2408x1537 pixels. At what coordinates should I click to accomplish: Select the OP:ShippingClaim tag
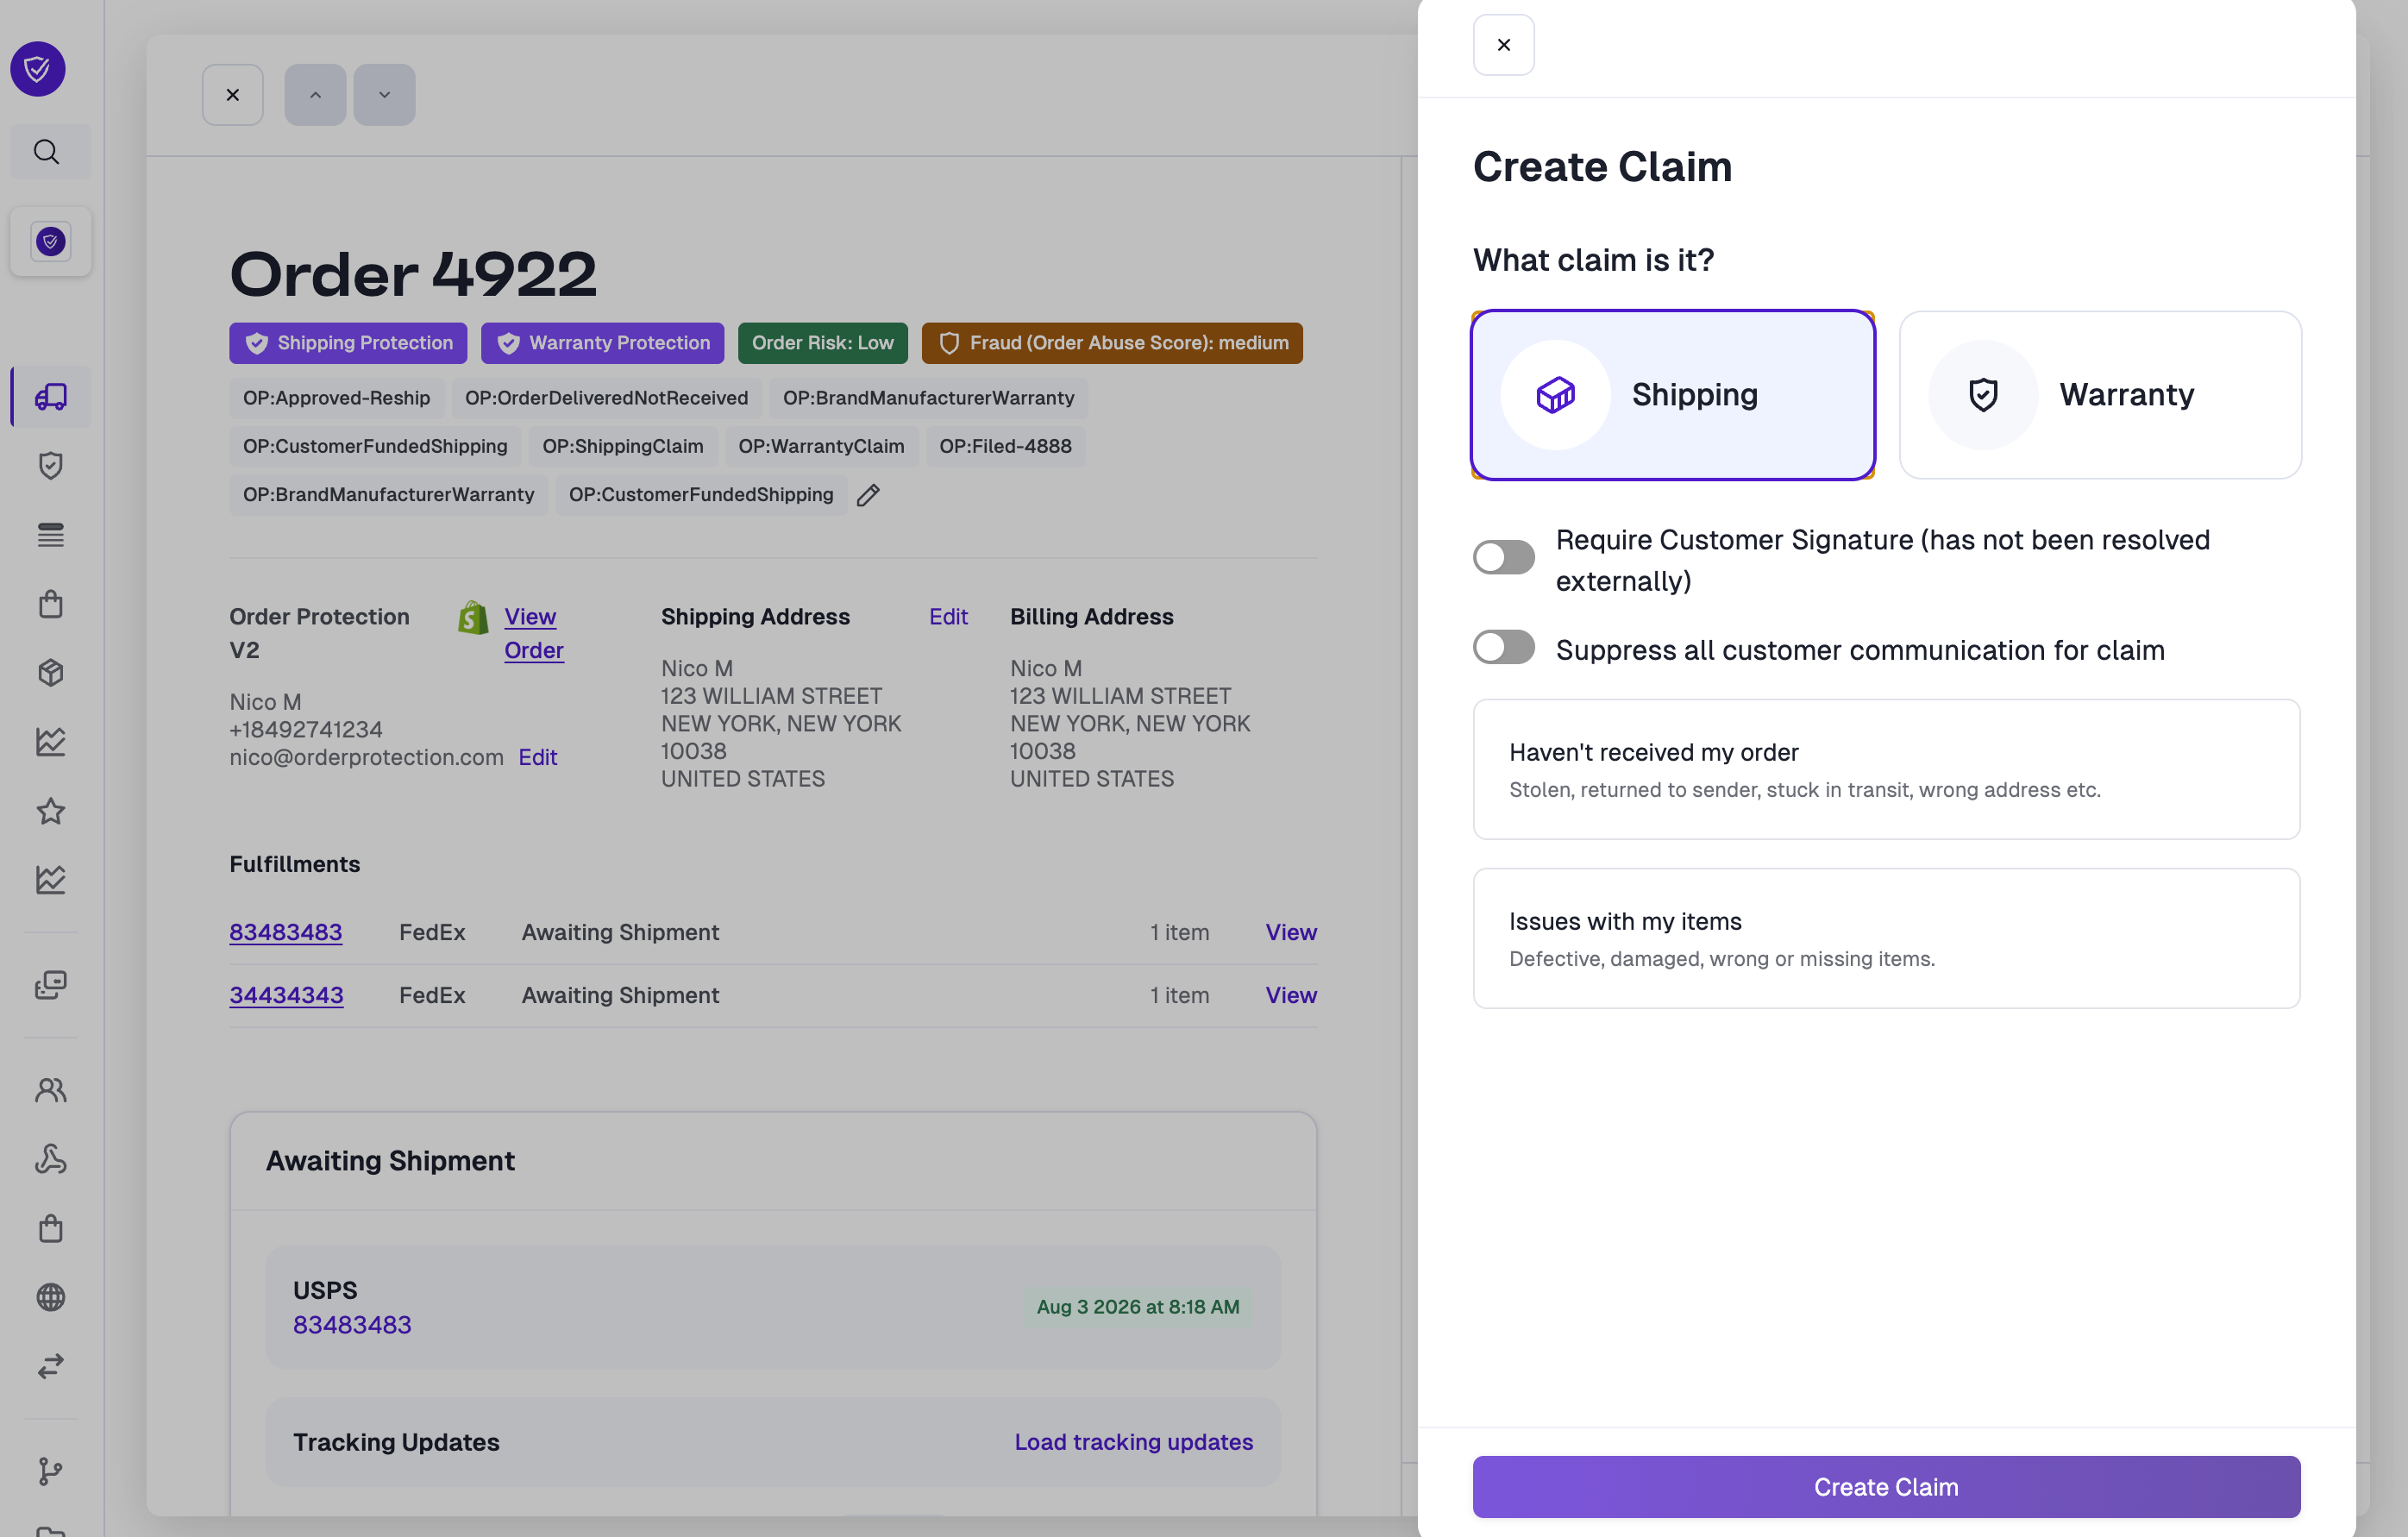pyautogui.click(x=622, y=446)
